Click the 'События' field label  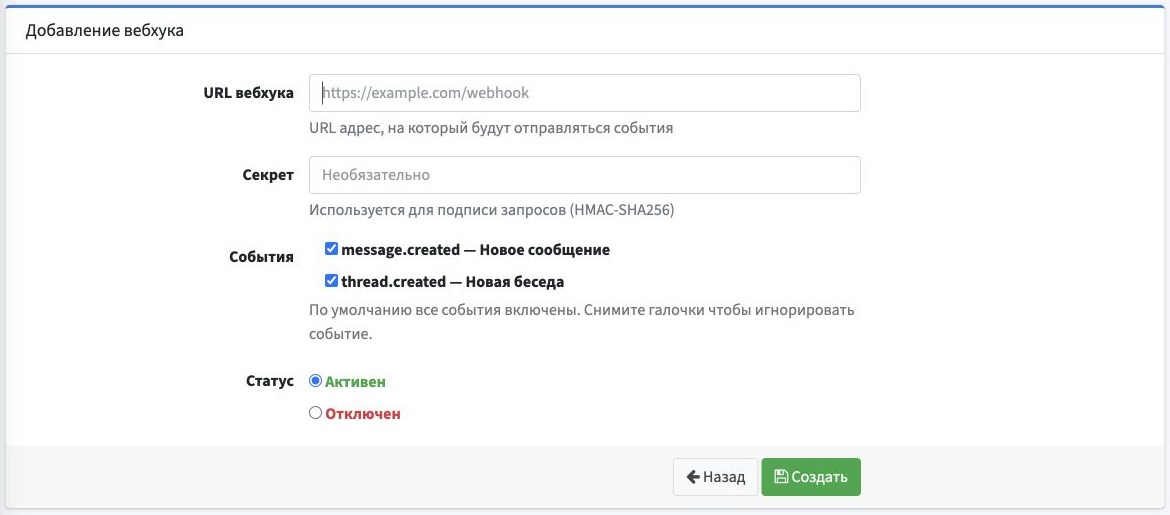click(261, 258)
